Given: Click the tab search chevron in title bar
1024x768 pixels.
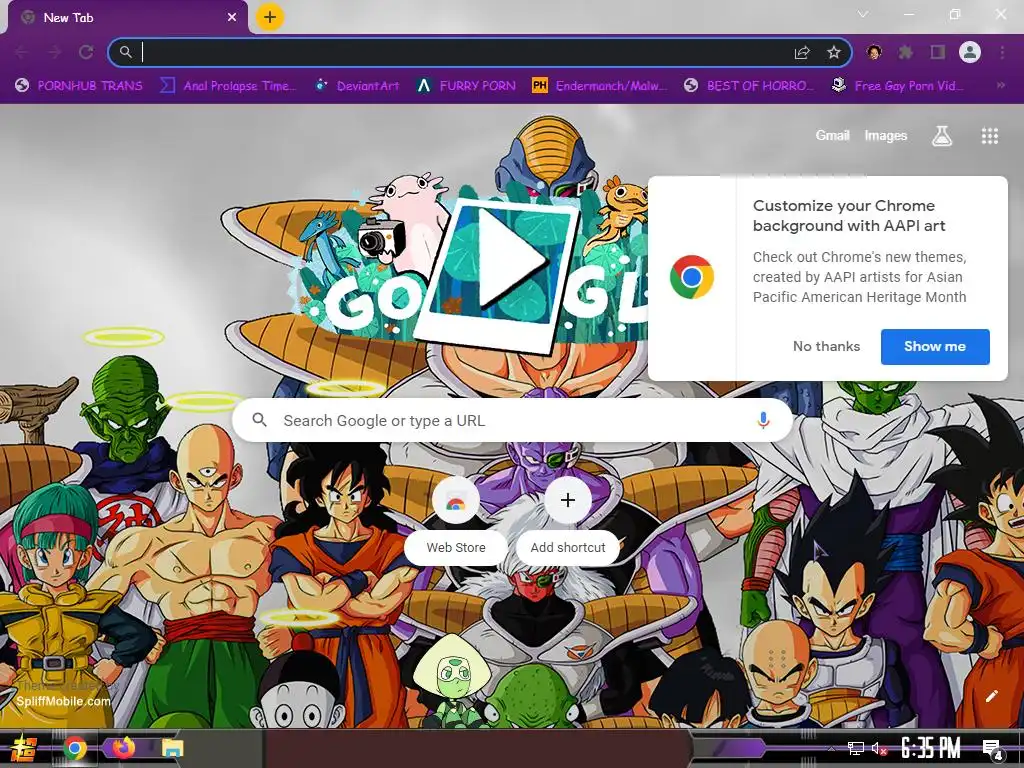Looking at the screenshot, I should [863, 14].
